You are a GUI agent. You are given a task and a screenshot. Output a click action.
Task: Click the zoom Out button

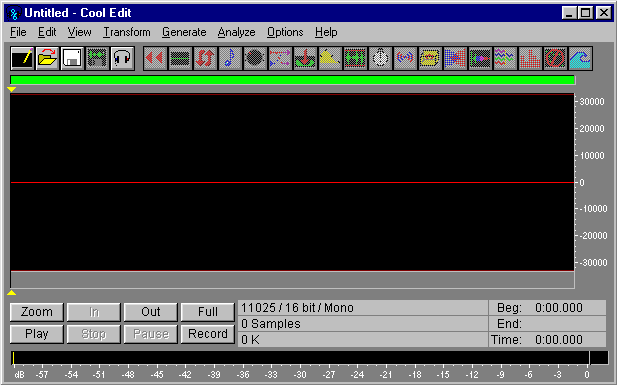[x=151, y=312]
